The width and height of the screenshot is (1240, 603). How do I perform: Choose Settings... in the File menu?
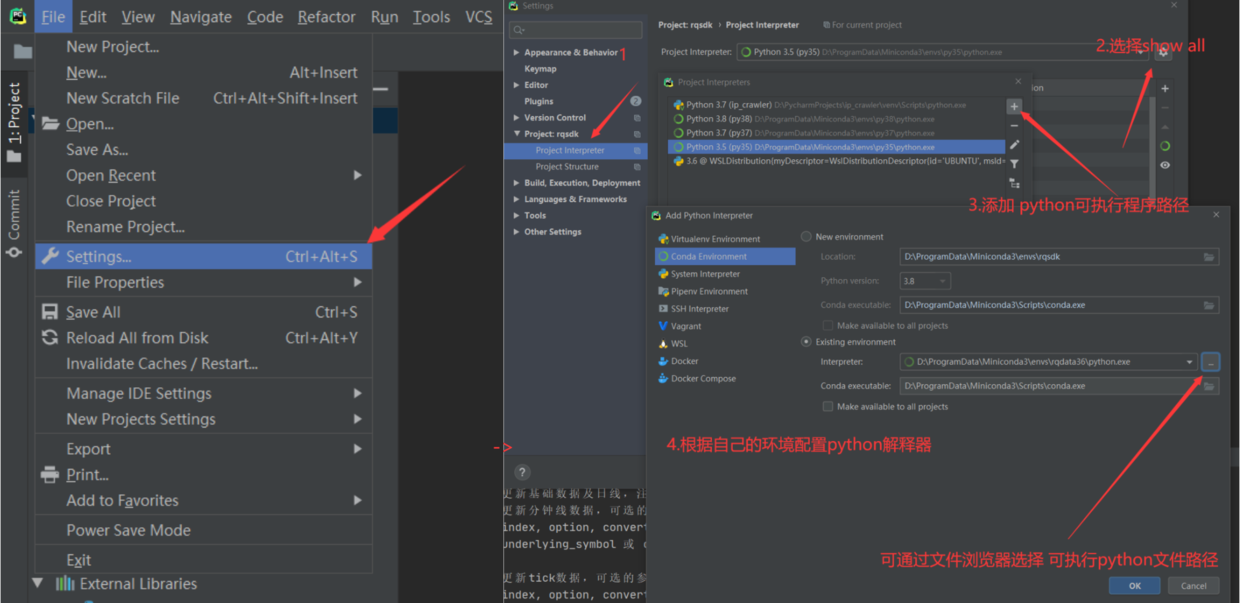[x=204, y=256]
